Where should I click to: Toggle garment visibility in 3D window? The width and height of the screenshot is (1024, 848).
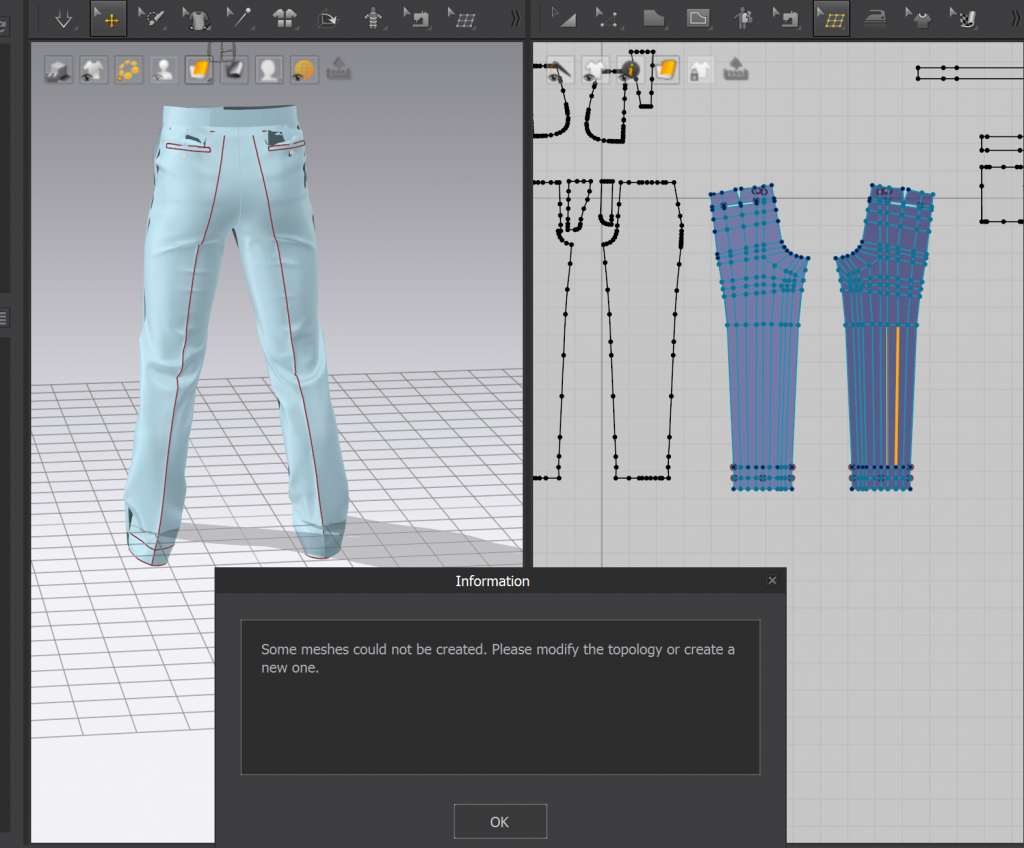tap(94, 70)
